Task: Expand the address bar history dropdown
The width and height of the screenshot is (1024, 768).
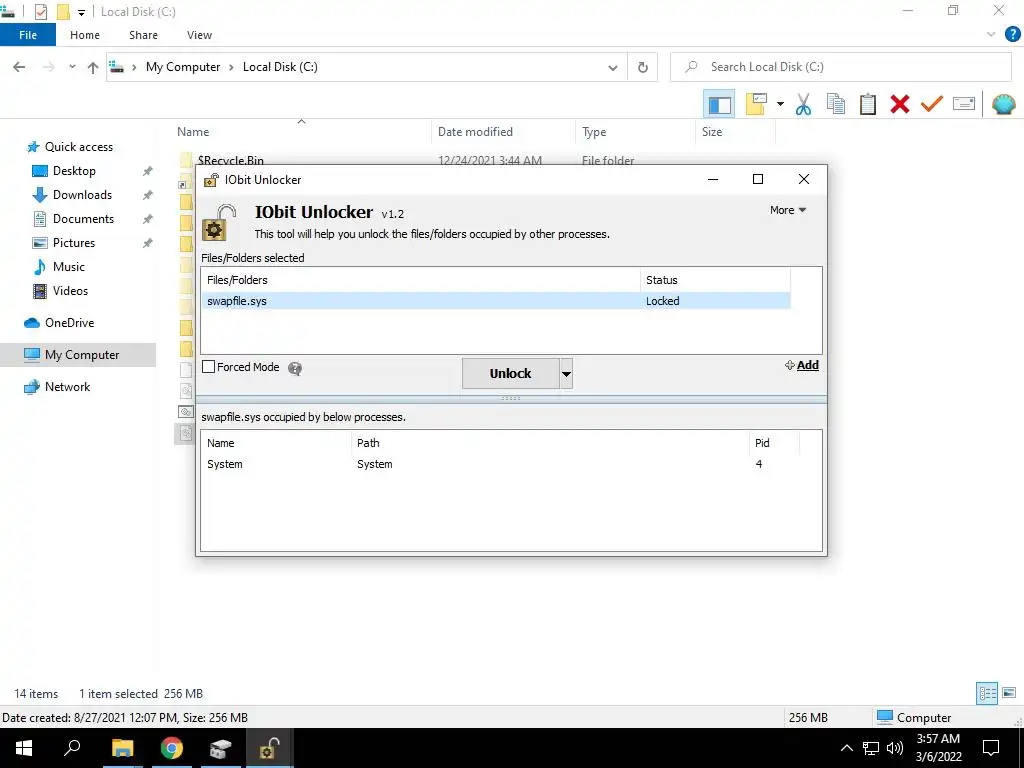Action: tap(613, 67)
